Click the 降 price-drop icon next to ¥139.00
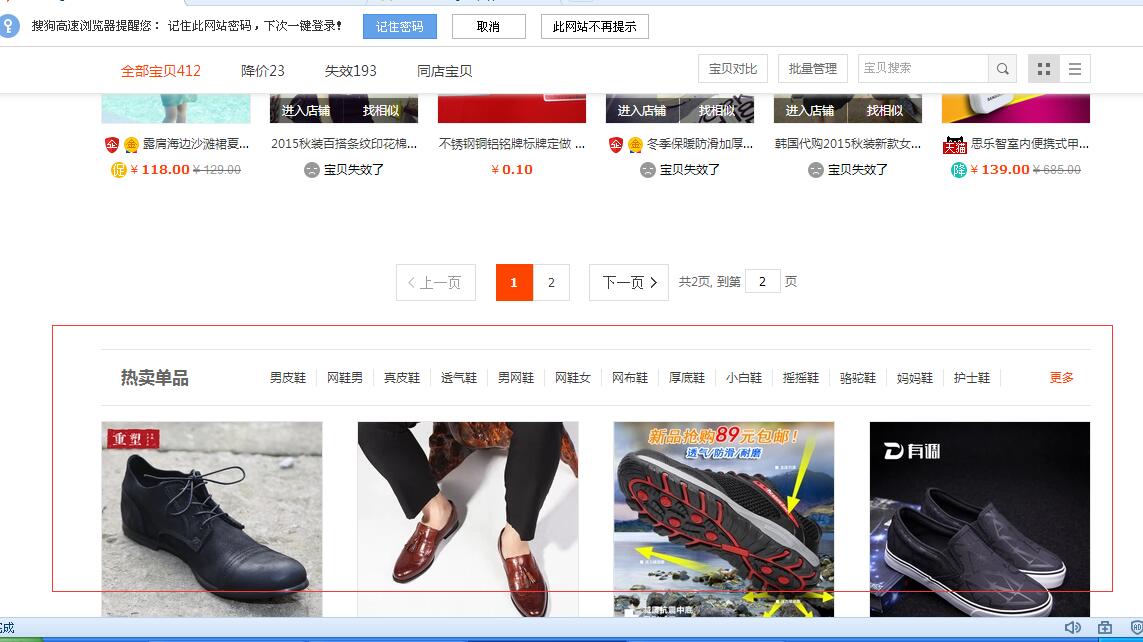The height and width of the screenshot is (642, 1143). pos(958,169)
